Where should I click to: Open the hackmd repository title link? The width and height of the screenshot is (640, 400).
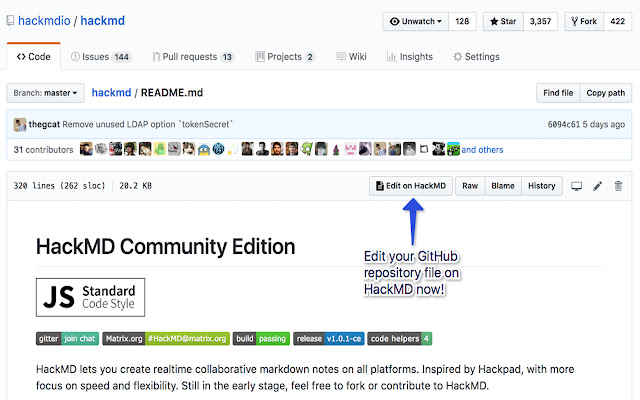pos(102,21)
